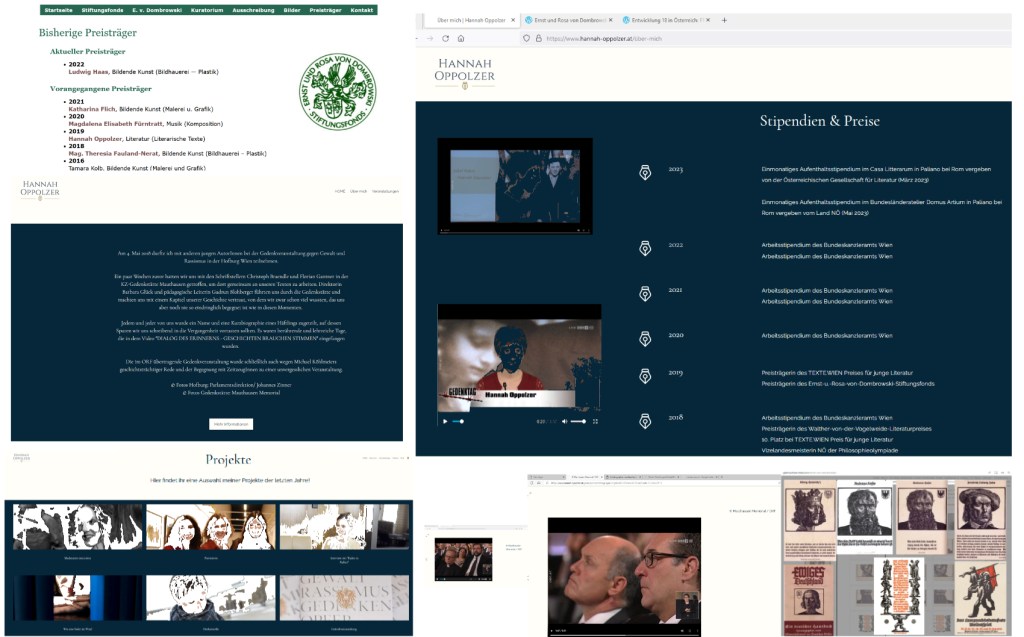Open the Kontakt page from green navbar
Screen dimensions: 1024x637
tap(361, 9)
